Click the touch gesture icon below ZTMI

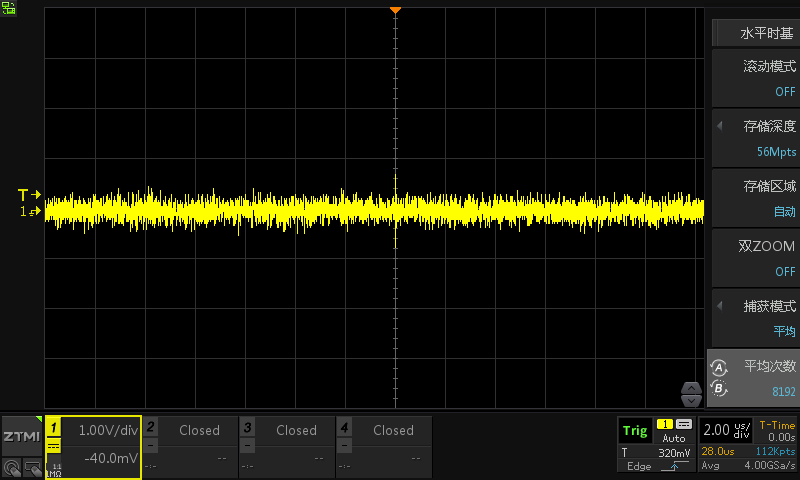(11, 467)
